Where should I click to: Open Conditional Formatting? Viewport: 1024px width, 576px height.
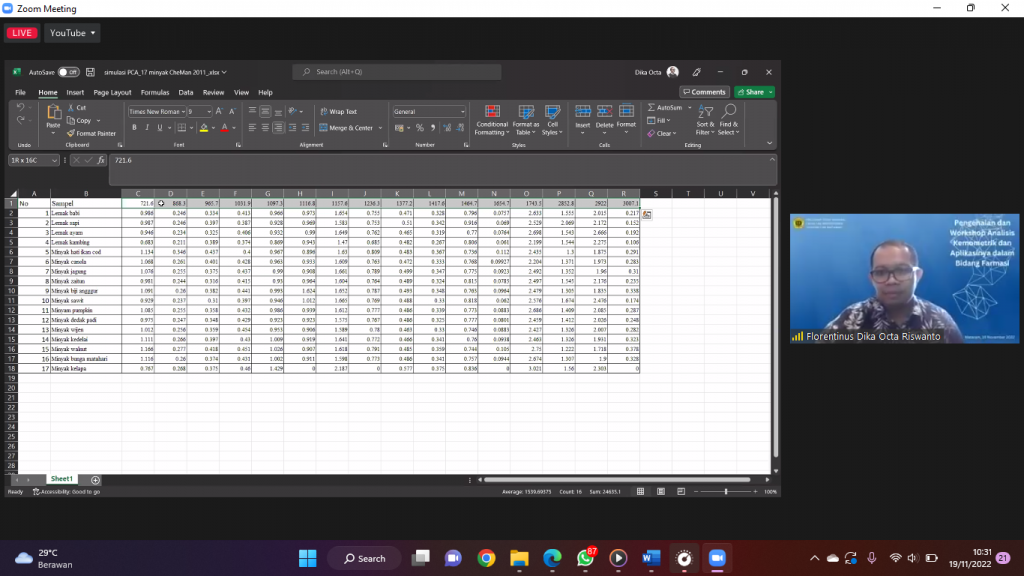(492, 120)
